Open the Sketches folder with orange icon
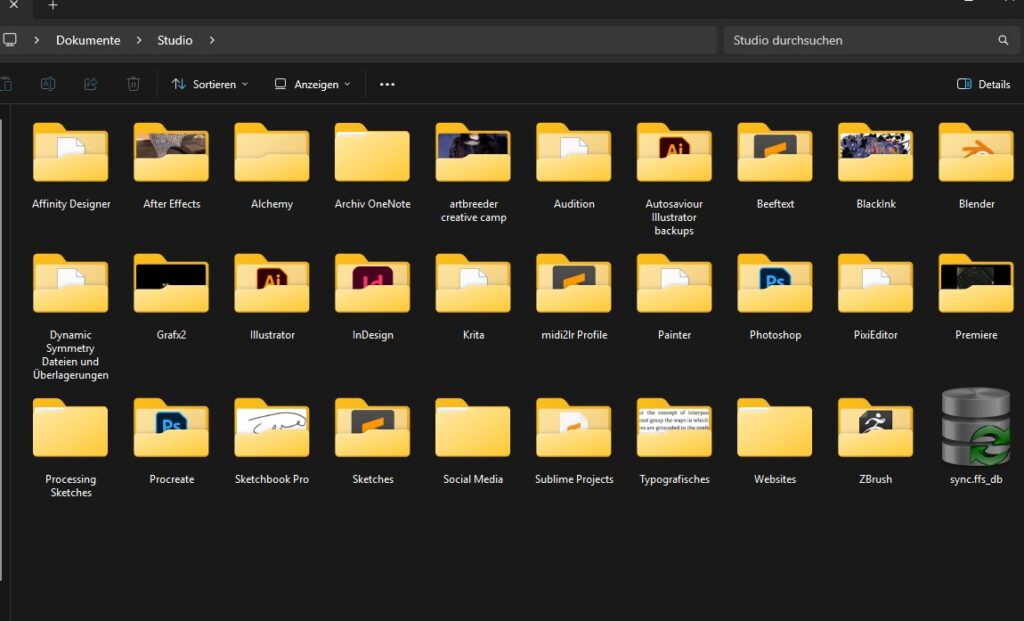Screen dimensions: 1024x621 click(372, 428)
